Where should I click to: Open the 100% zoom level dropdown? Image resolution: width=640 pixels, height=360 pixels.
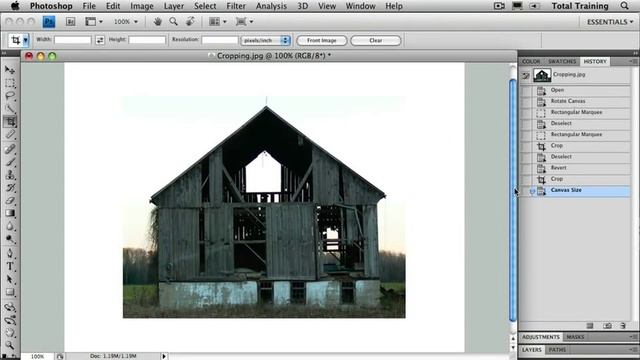(126, 22)
